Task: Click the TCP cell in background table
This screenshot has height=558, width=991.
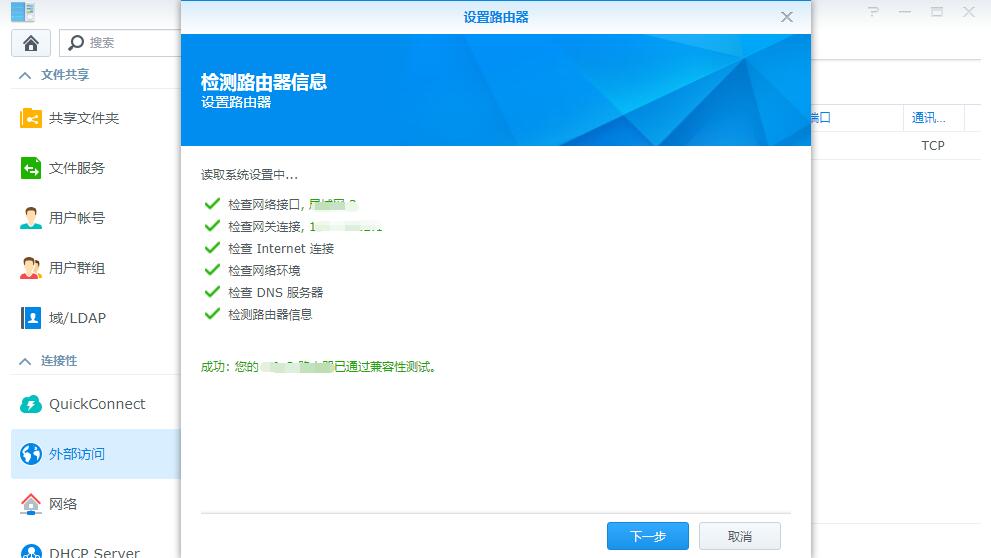Action: [x=933, y=145]
